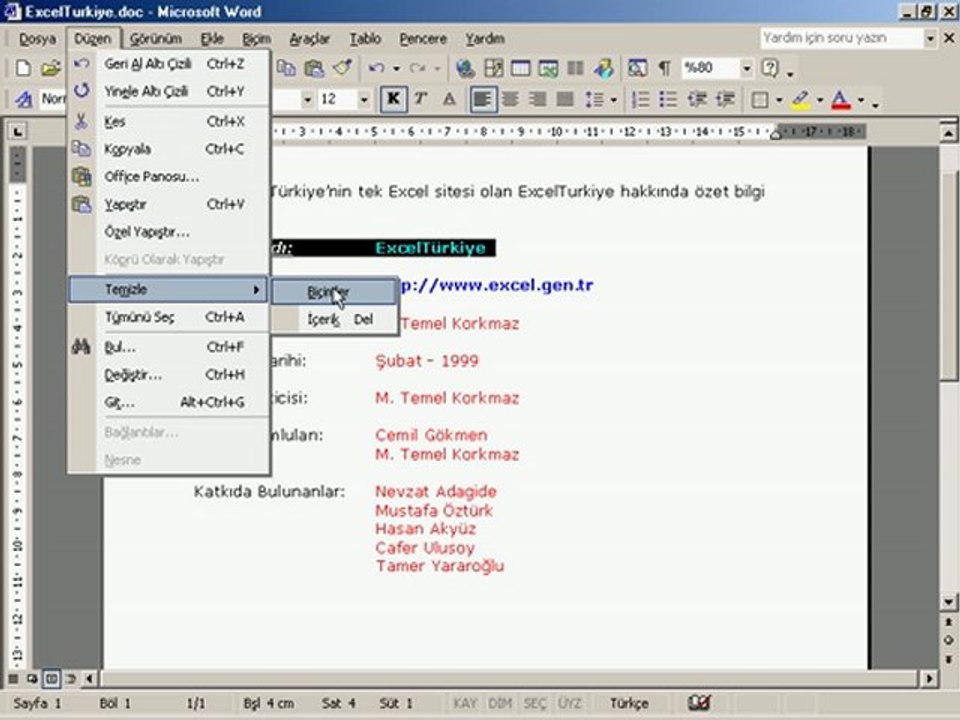Click the bulleted list icon
The image size is (960, 720).
(x=668, y=99)
